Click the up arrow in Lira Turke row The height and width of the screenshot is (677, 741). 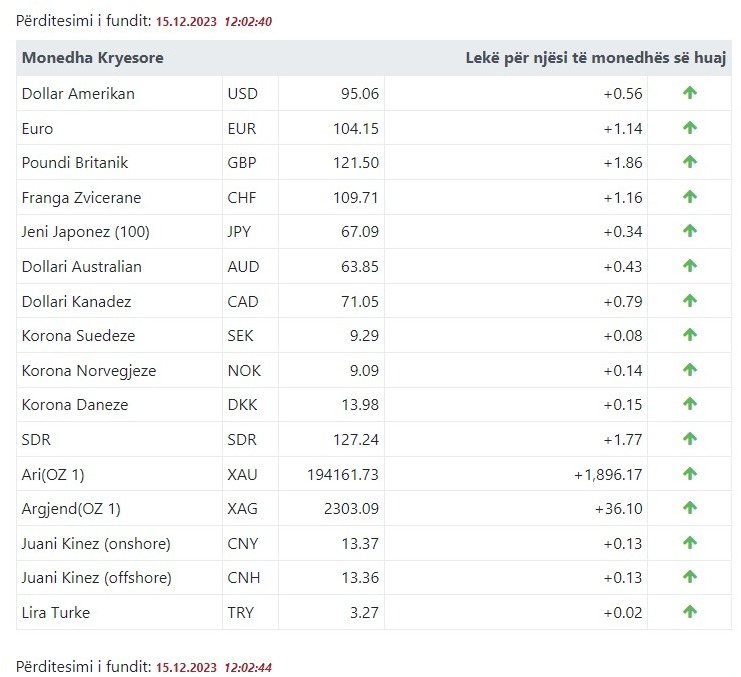[x=689, y=612]
